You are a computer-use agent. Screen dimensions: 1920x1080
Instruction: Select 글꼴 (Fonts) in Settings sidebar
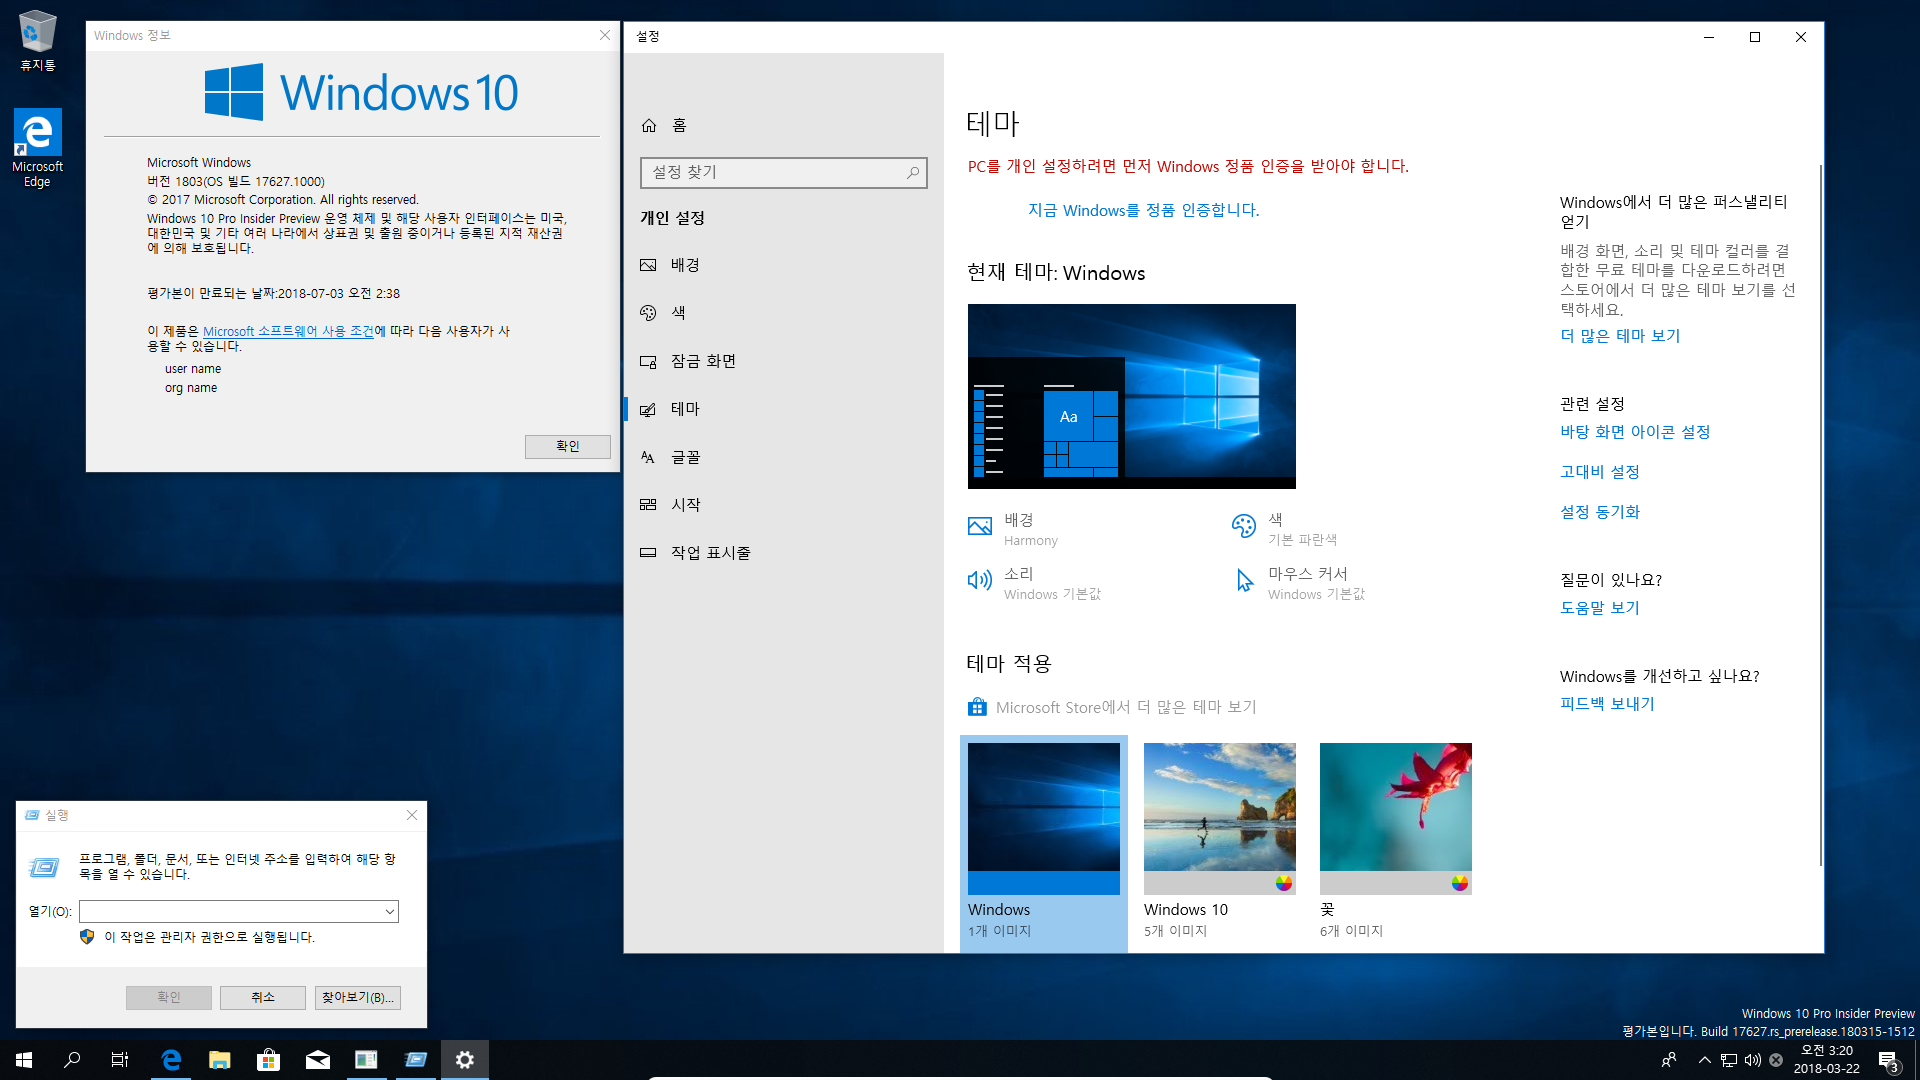pos(784,457)
